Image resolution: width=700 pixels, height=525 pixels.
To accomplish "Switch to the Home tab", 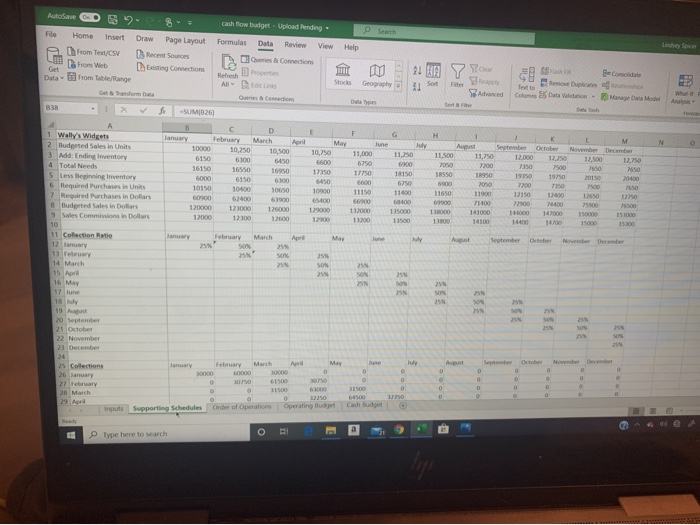I will (x=83, y=36).
